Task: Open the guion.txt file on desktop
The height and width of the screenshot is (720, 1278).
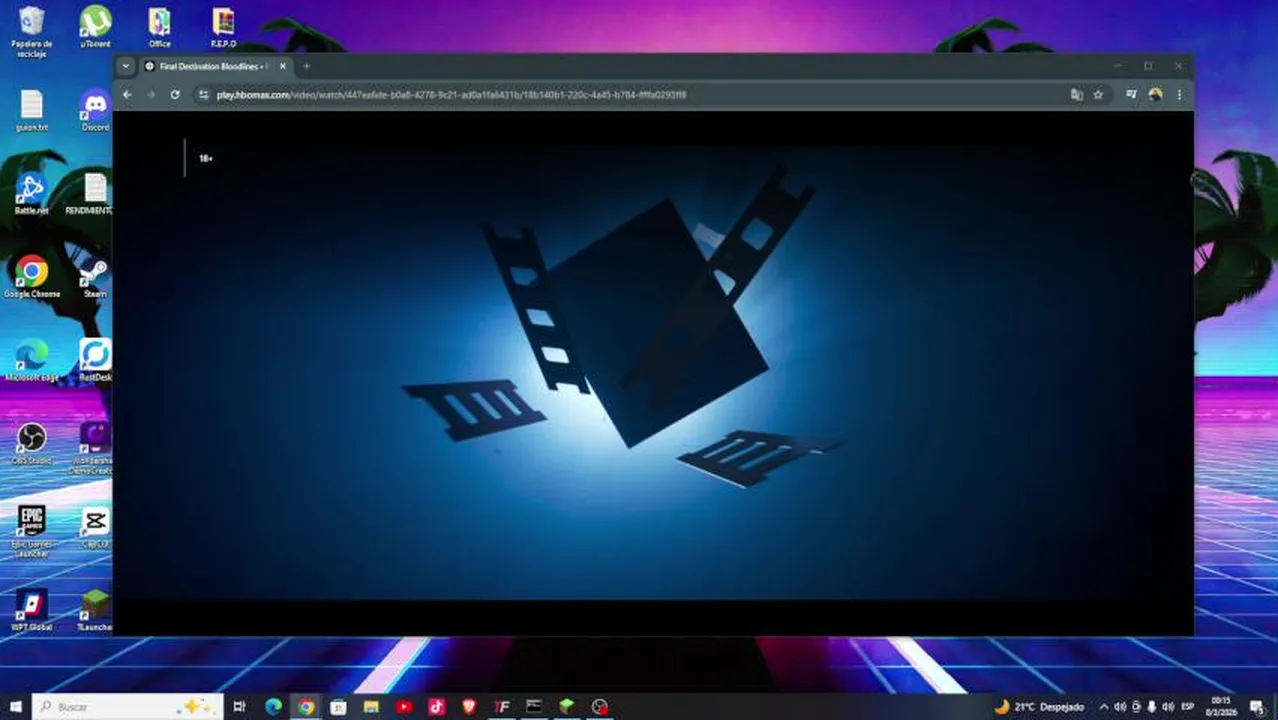Action: pos(32,111)
